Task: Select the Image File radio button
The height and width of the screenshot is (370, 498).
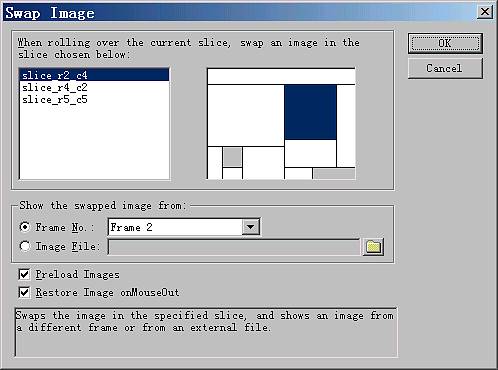Action: pyautogui.click(x=25, y=246)
